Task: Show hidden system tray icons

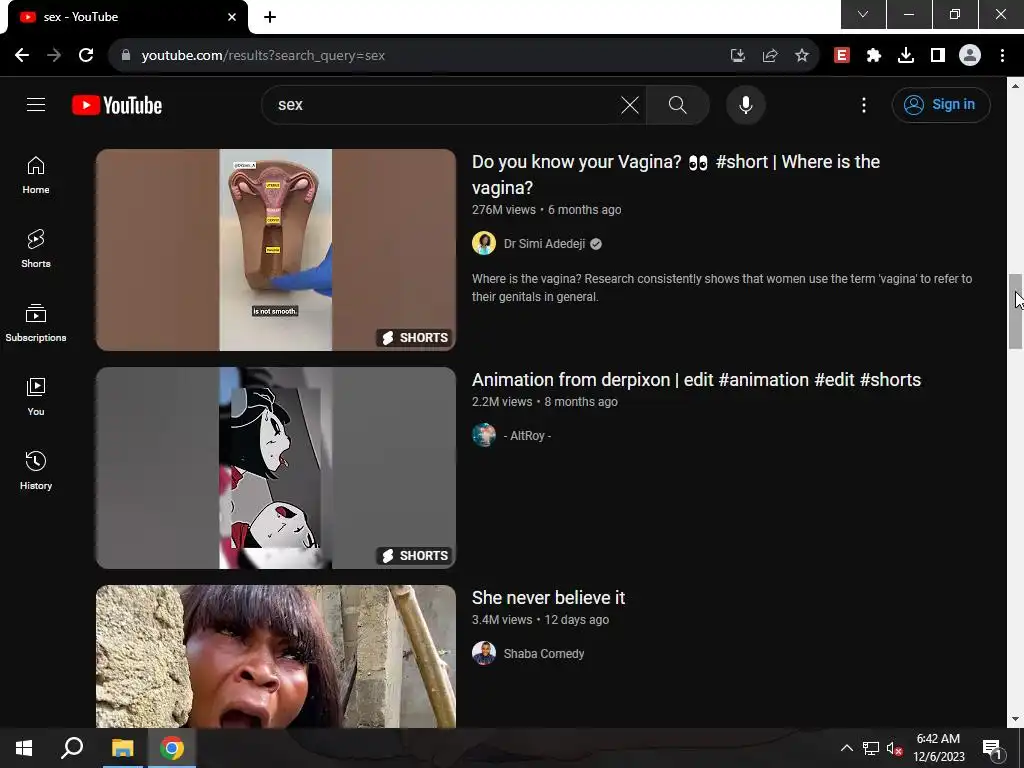Action: [x=846, y=748]
